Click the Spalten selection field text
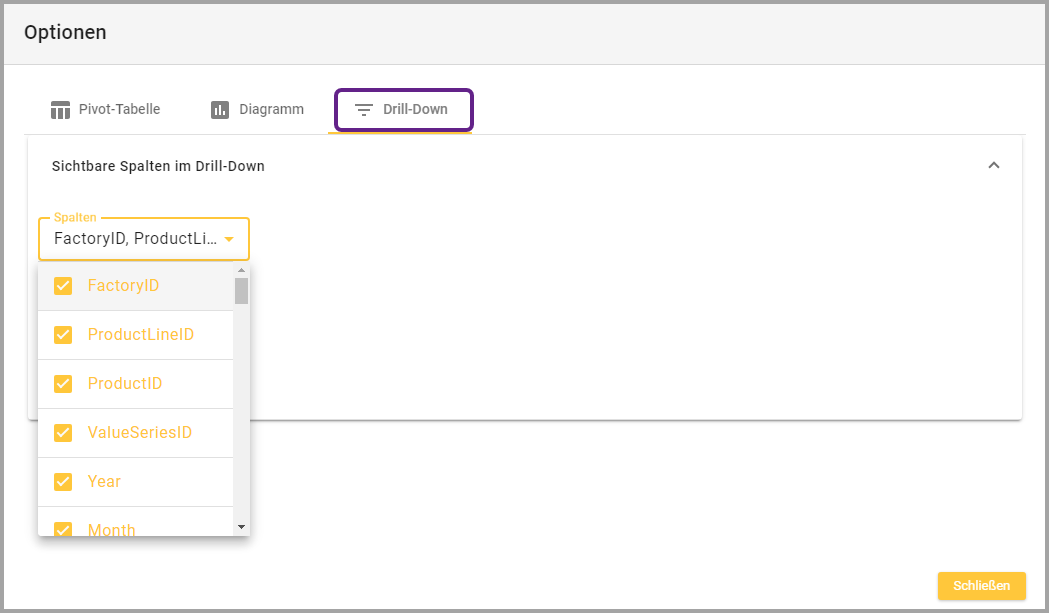1049x613 pixels. (134, 239)
